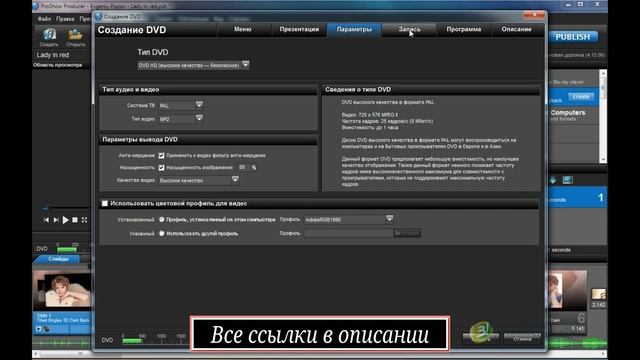Click the Отмена button
This screenshot has width=640, height=360.
(x=522, y=338)
